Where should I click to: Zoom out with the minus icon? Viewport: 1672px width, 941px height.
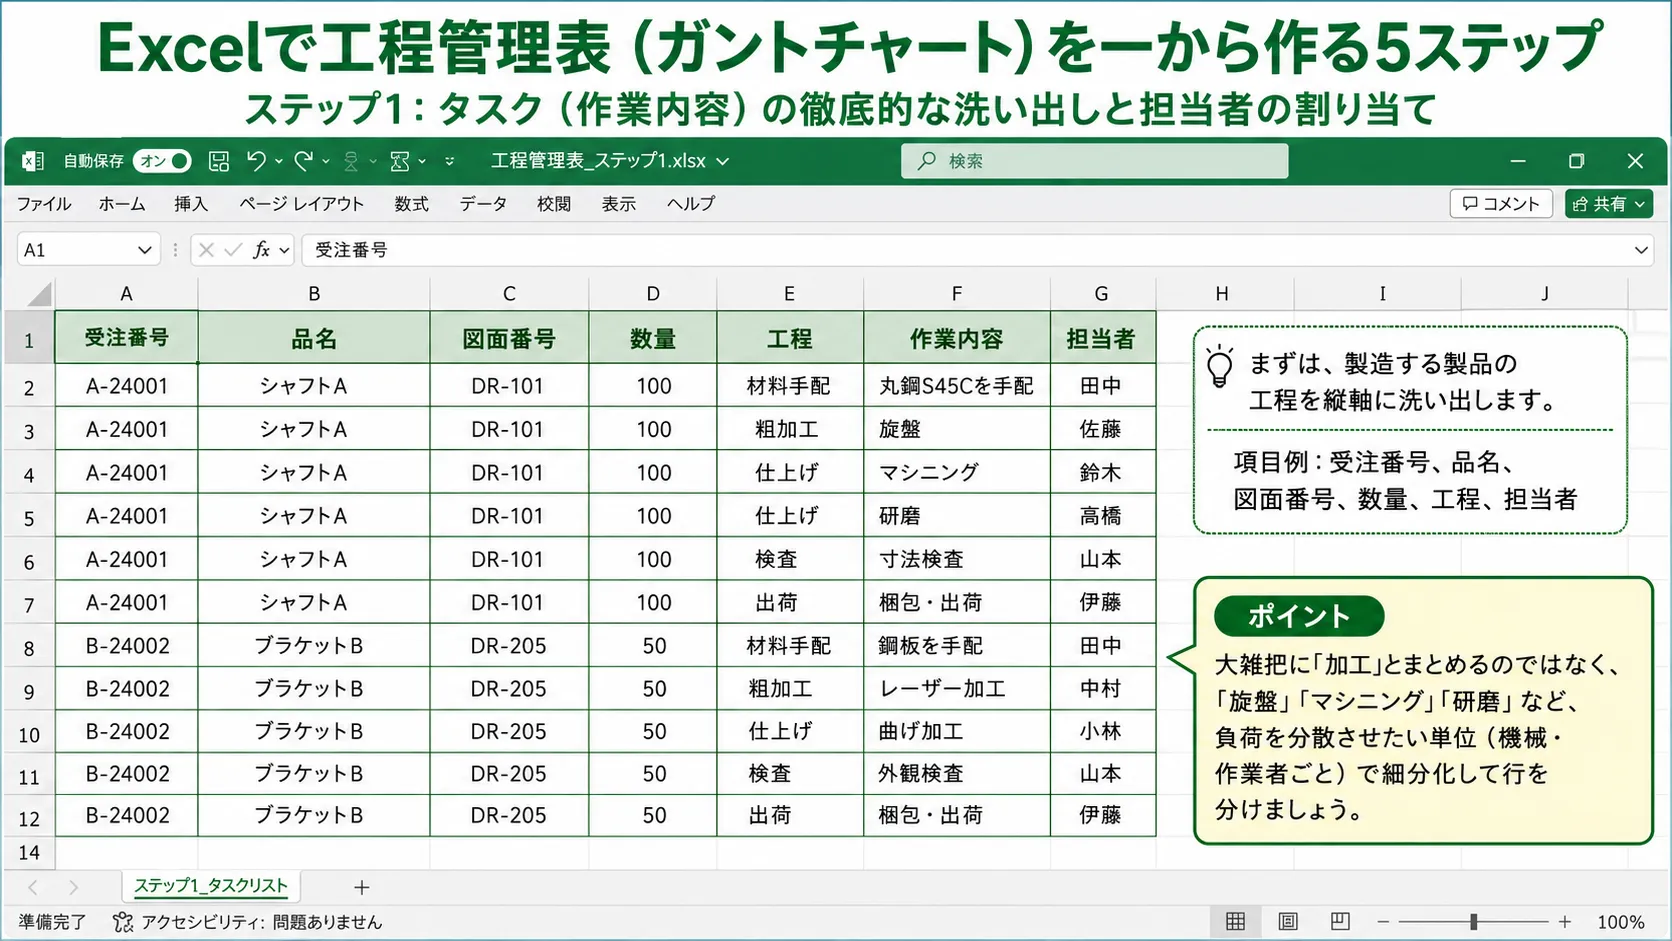1383,921
